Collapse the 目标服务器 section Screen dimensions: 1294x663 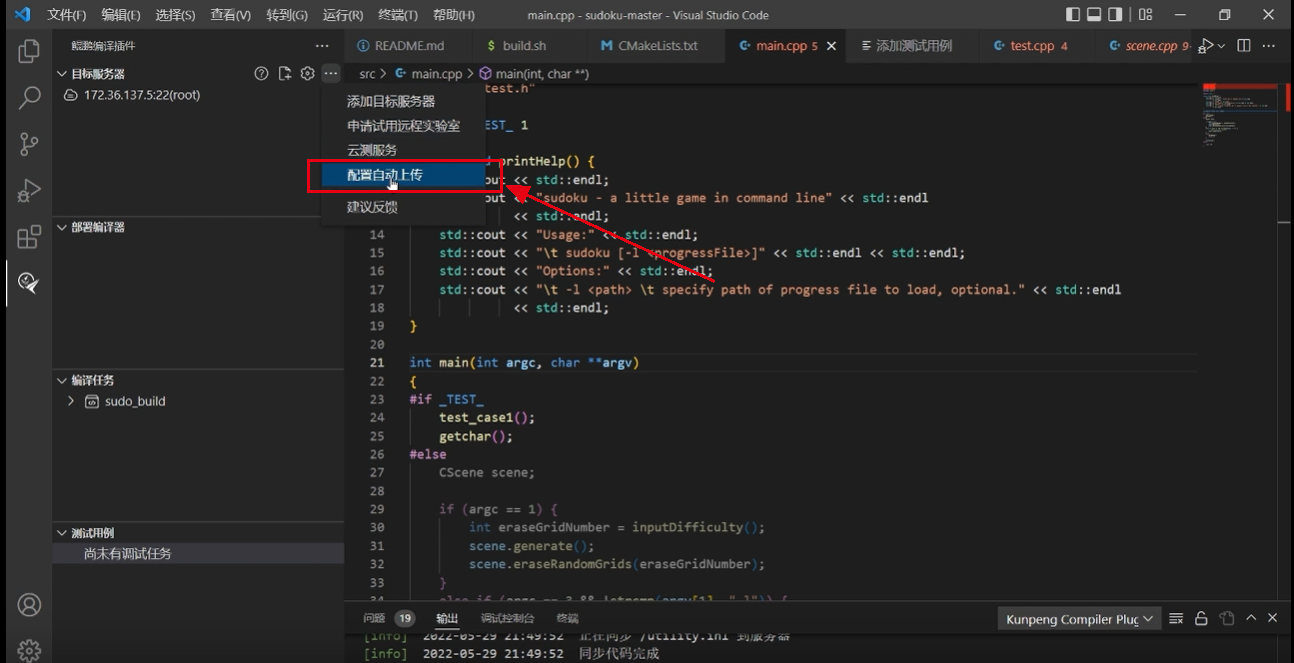(x=62, y=74)
